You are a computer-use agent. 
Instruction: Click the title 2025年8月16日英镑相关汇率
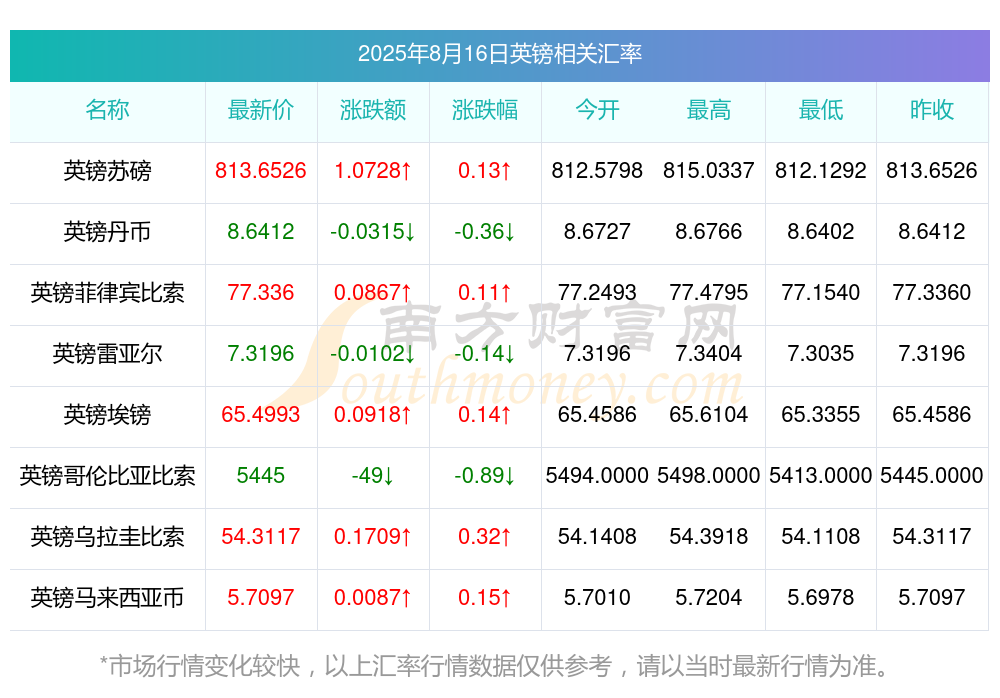click(x=499, y=54)
